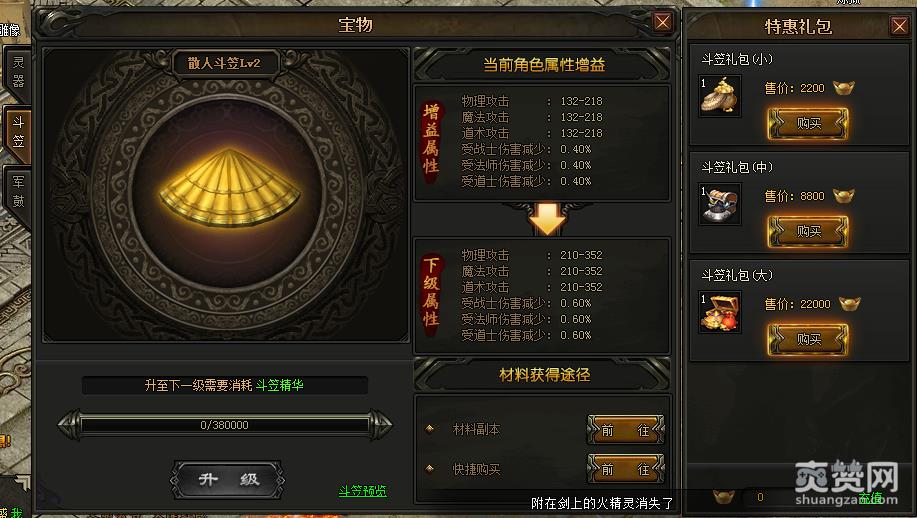Select the medium hat gift pack chest icon
Viewport: 917px width, 518px height.
720,204
